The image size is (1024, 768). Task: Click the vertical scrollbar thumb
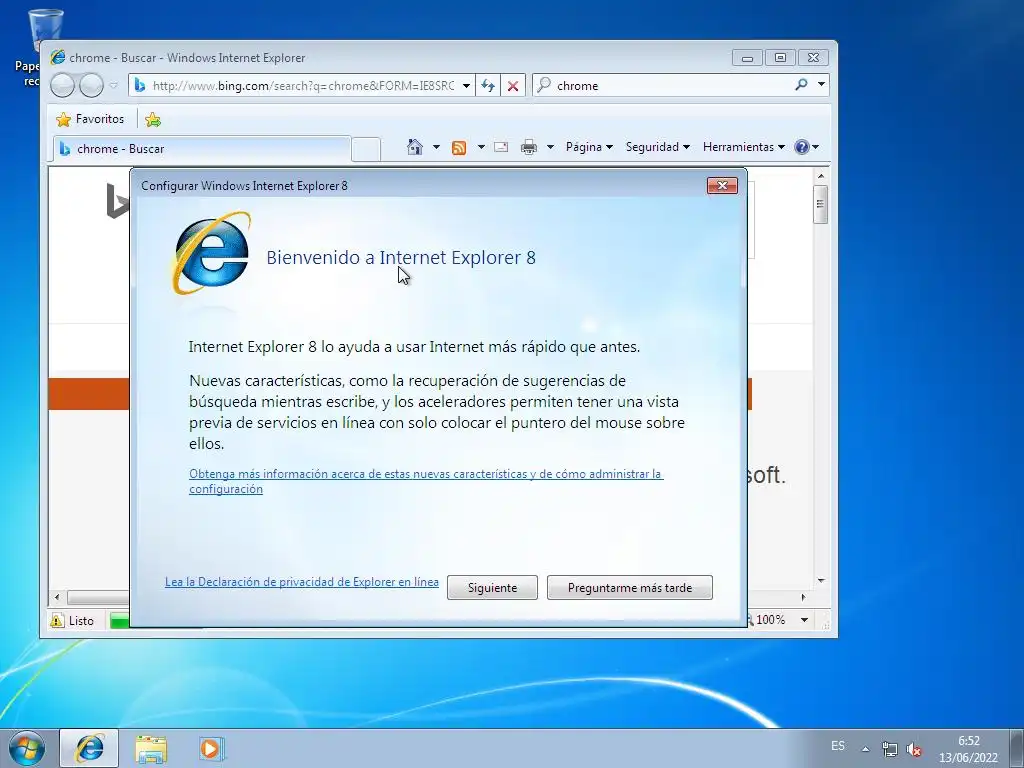click(x=821, y=204)
